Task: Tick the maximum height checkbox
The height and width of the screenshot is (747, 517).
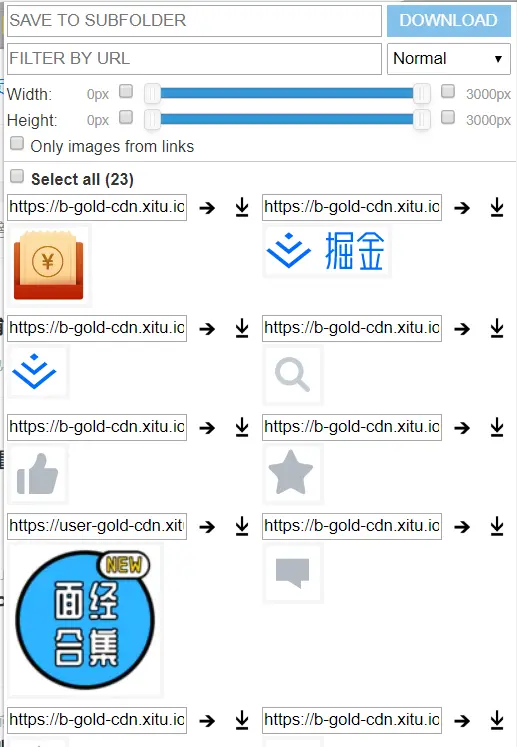Action: 448,117
